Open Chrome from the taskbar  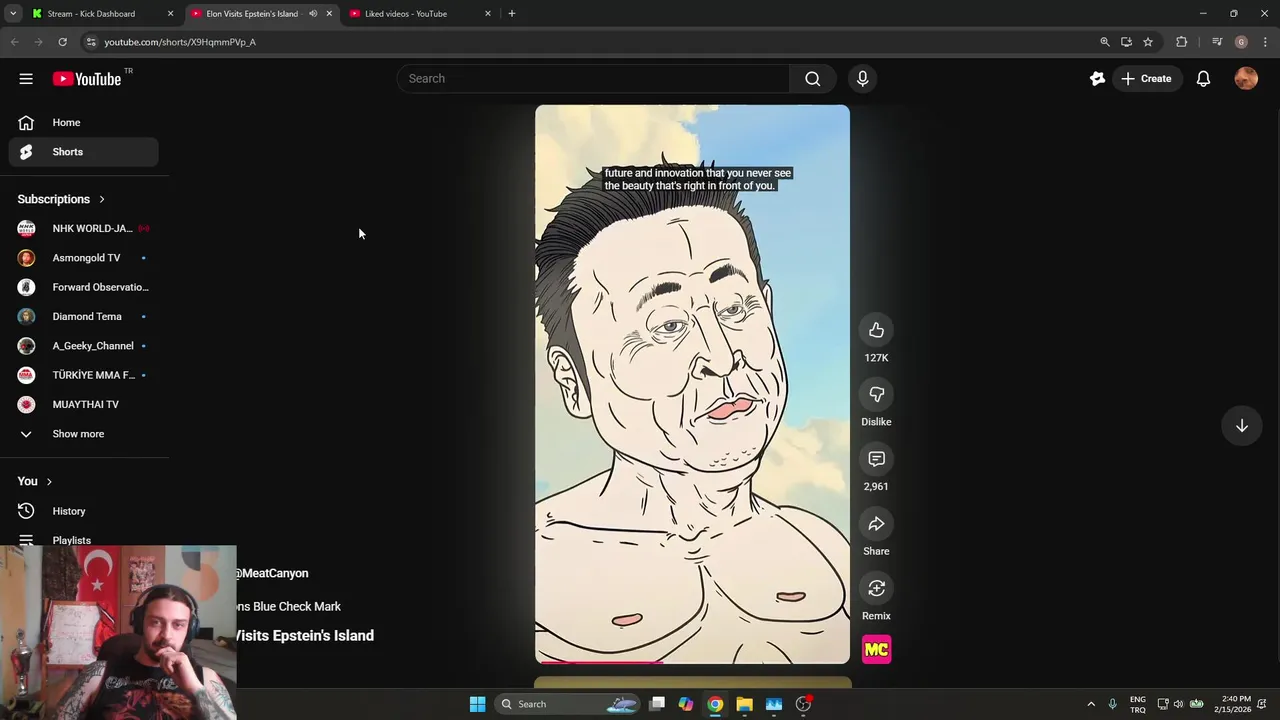pyautogui.click(x=715, y=704)
